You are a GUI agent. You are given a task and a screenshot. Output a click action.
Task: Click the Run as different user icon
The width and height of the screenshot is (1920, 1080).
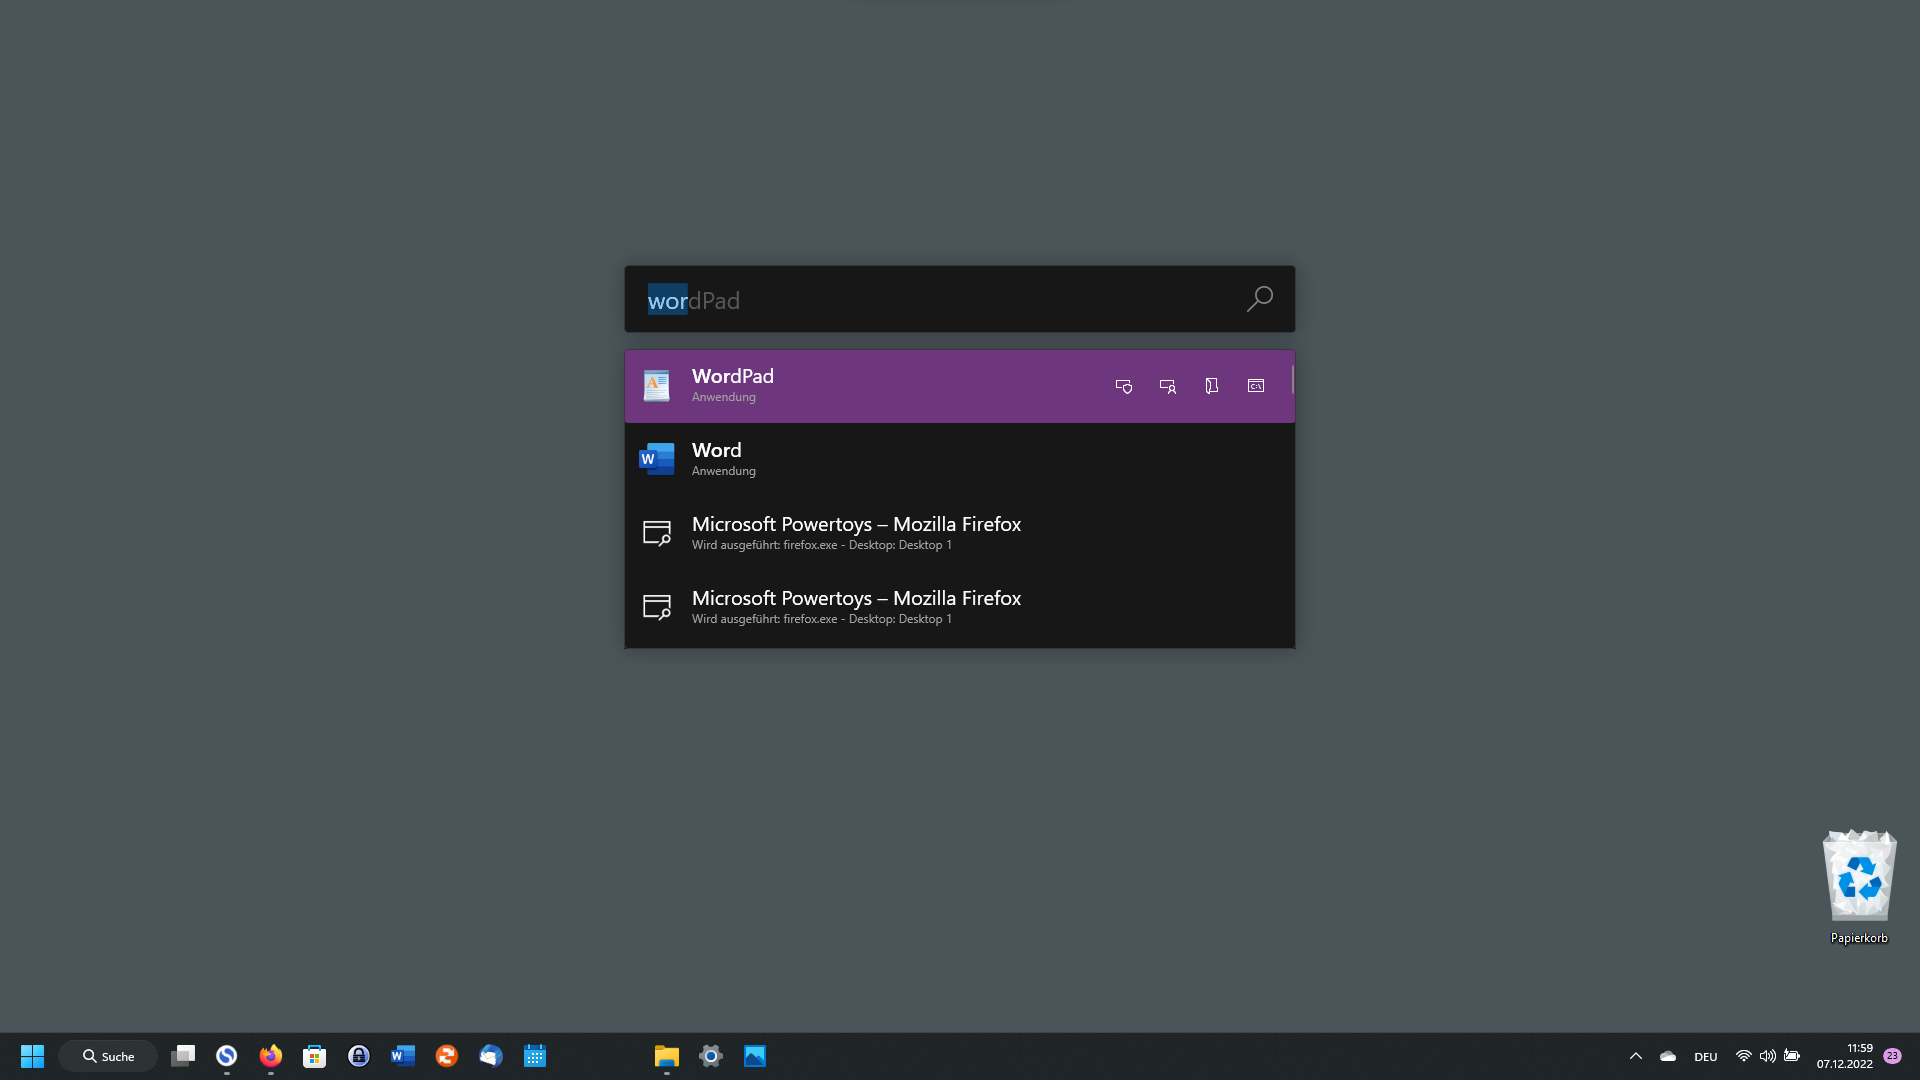point(1168,386)
